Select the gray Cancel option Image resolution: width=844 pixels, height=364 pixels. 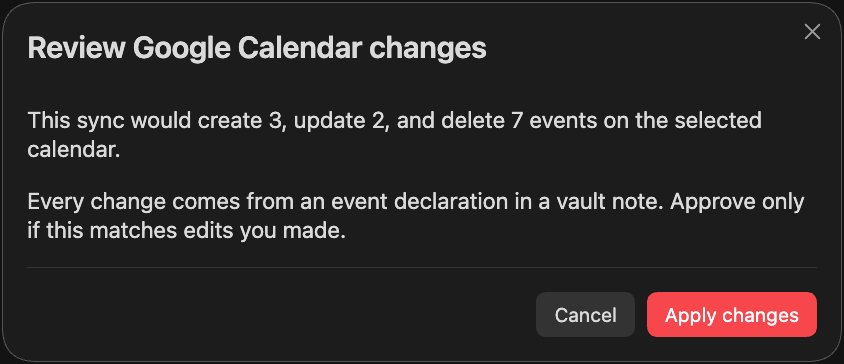tap(585, 315)
